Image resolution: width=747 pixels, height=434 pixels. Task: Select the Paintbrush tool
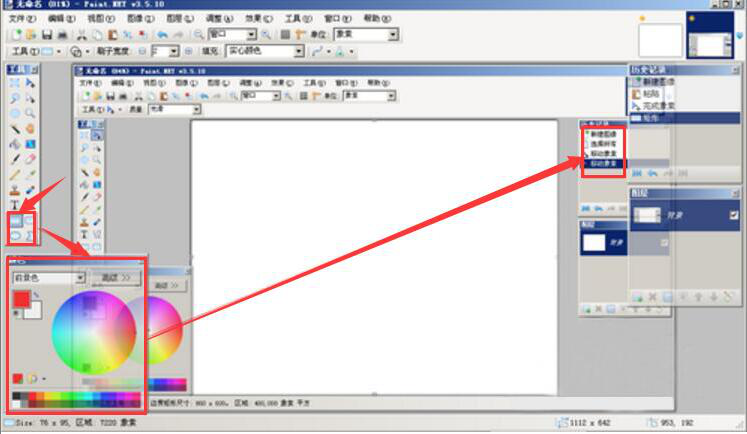[15, 159]
